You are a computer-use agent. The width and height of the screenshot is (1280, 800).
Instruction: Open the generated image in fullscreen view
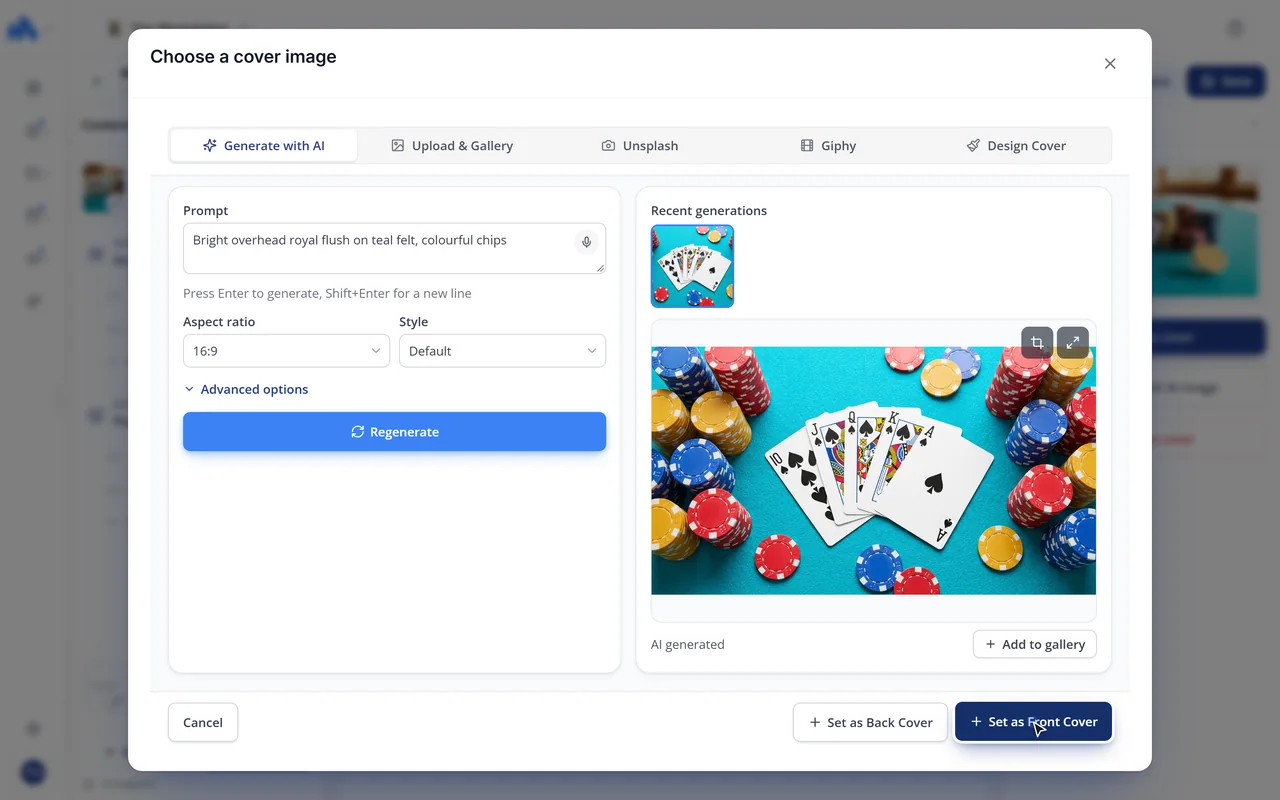[x=1073, y=343]
